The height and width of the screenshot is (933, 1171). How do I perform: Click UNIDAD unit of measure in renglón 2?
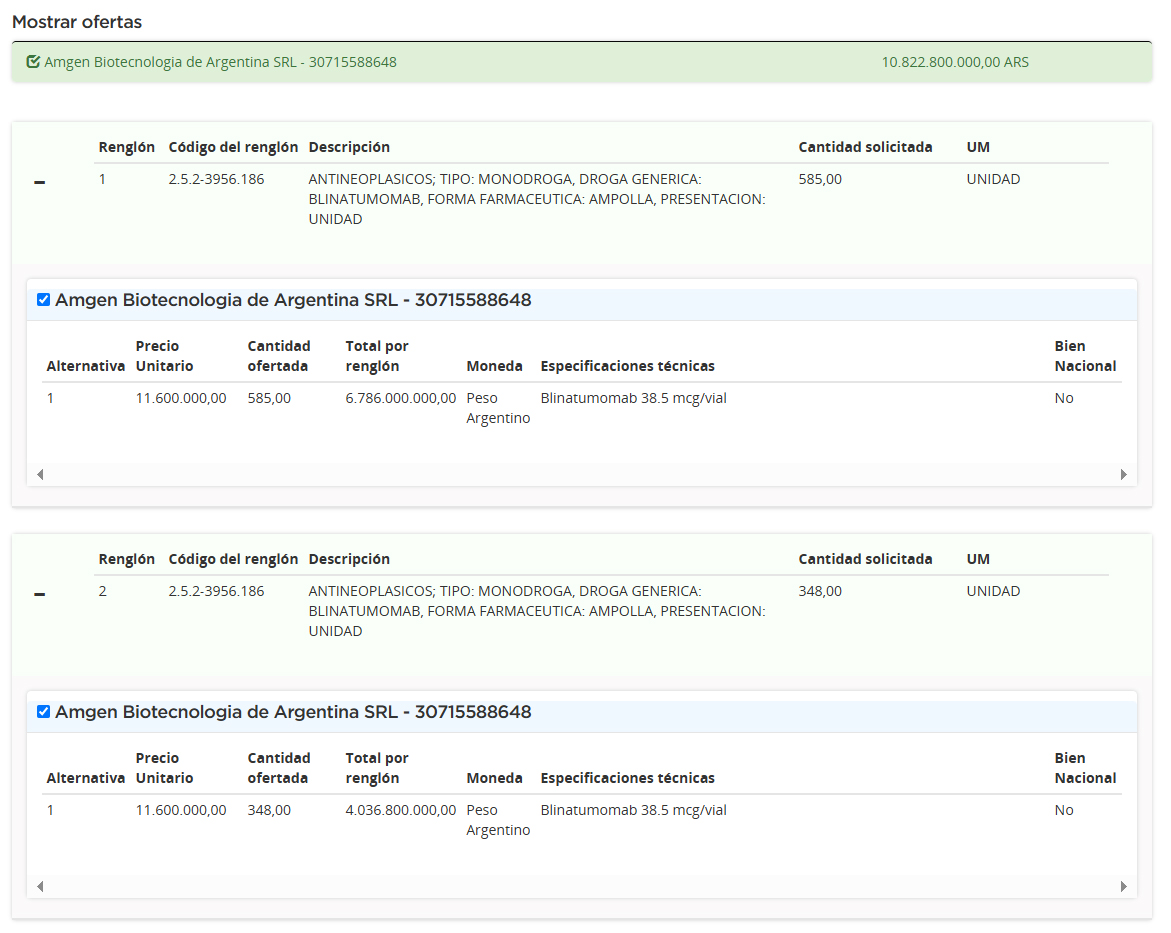coord(993,591)
